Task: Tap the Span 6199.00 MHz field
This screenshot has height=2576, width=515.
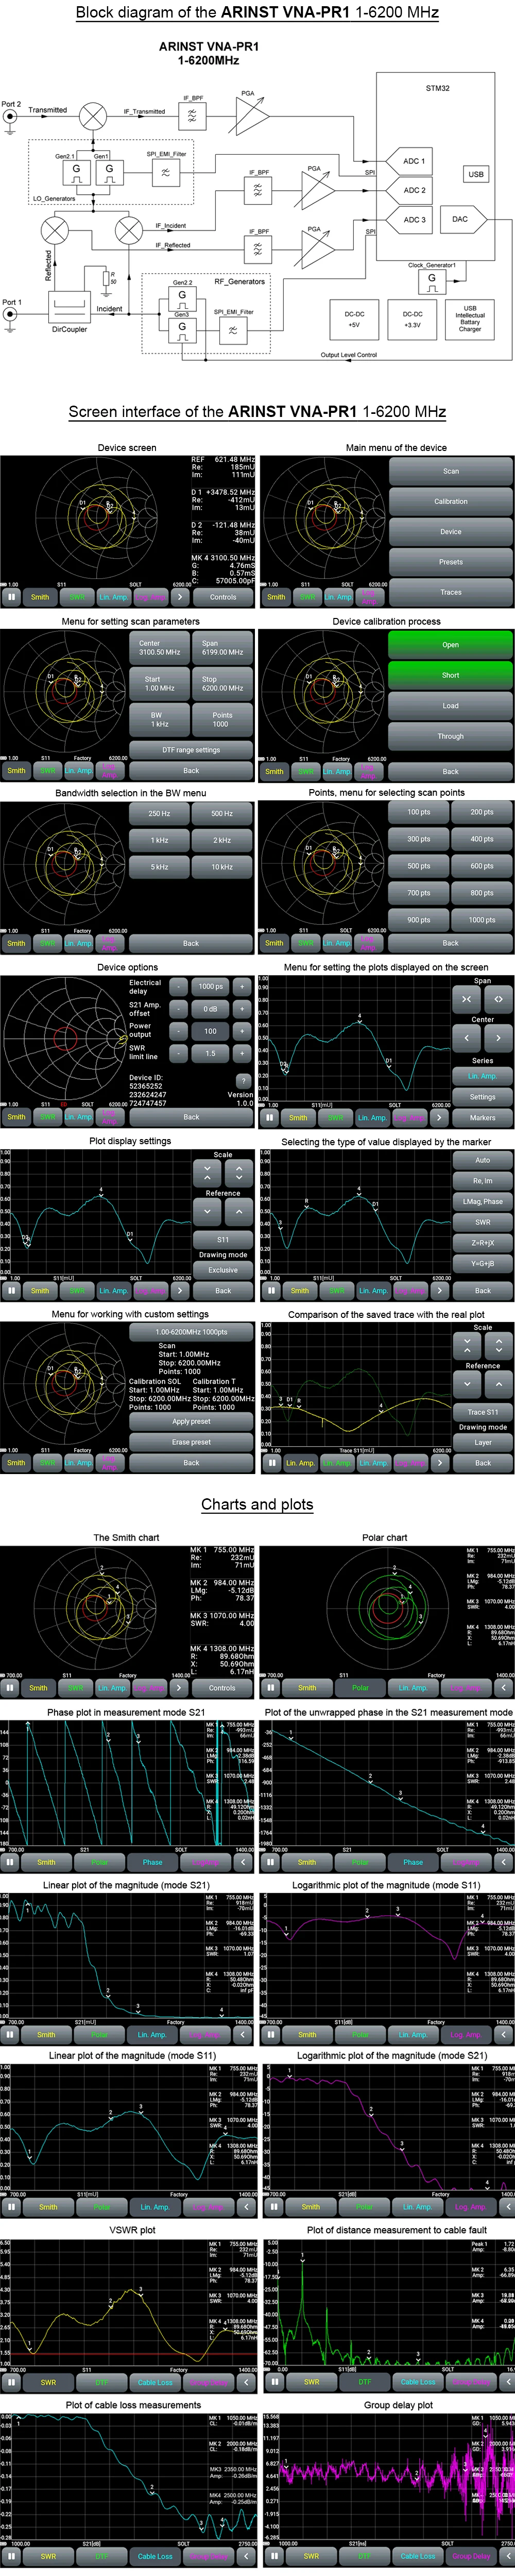Action: 222,648
